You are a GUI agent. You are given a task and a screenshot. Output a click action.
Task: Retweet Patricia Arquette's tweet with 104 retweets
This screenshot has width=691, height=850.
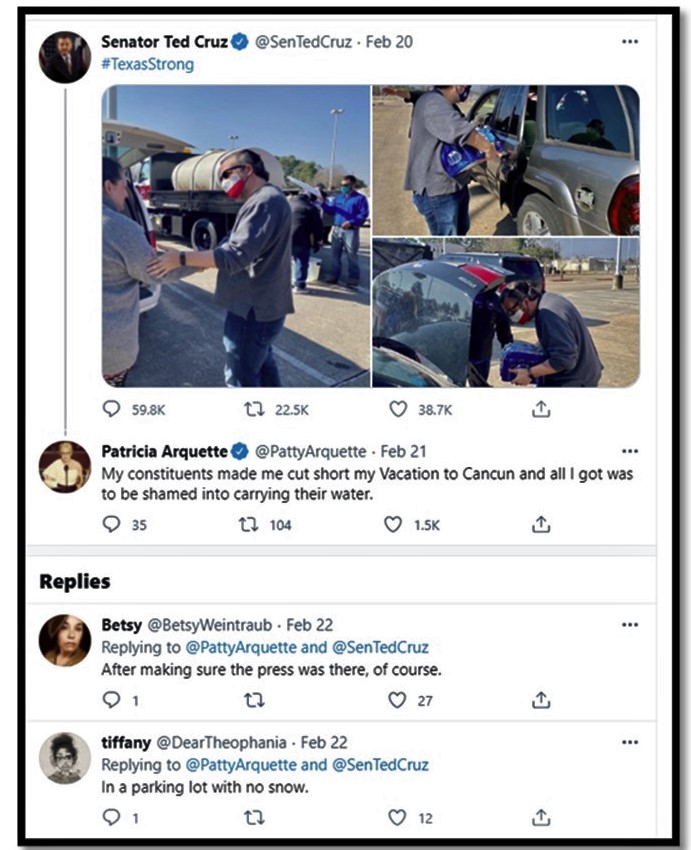pos(254,524)
